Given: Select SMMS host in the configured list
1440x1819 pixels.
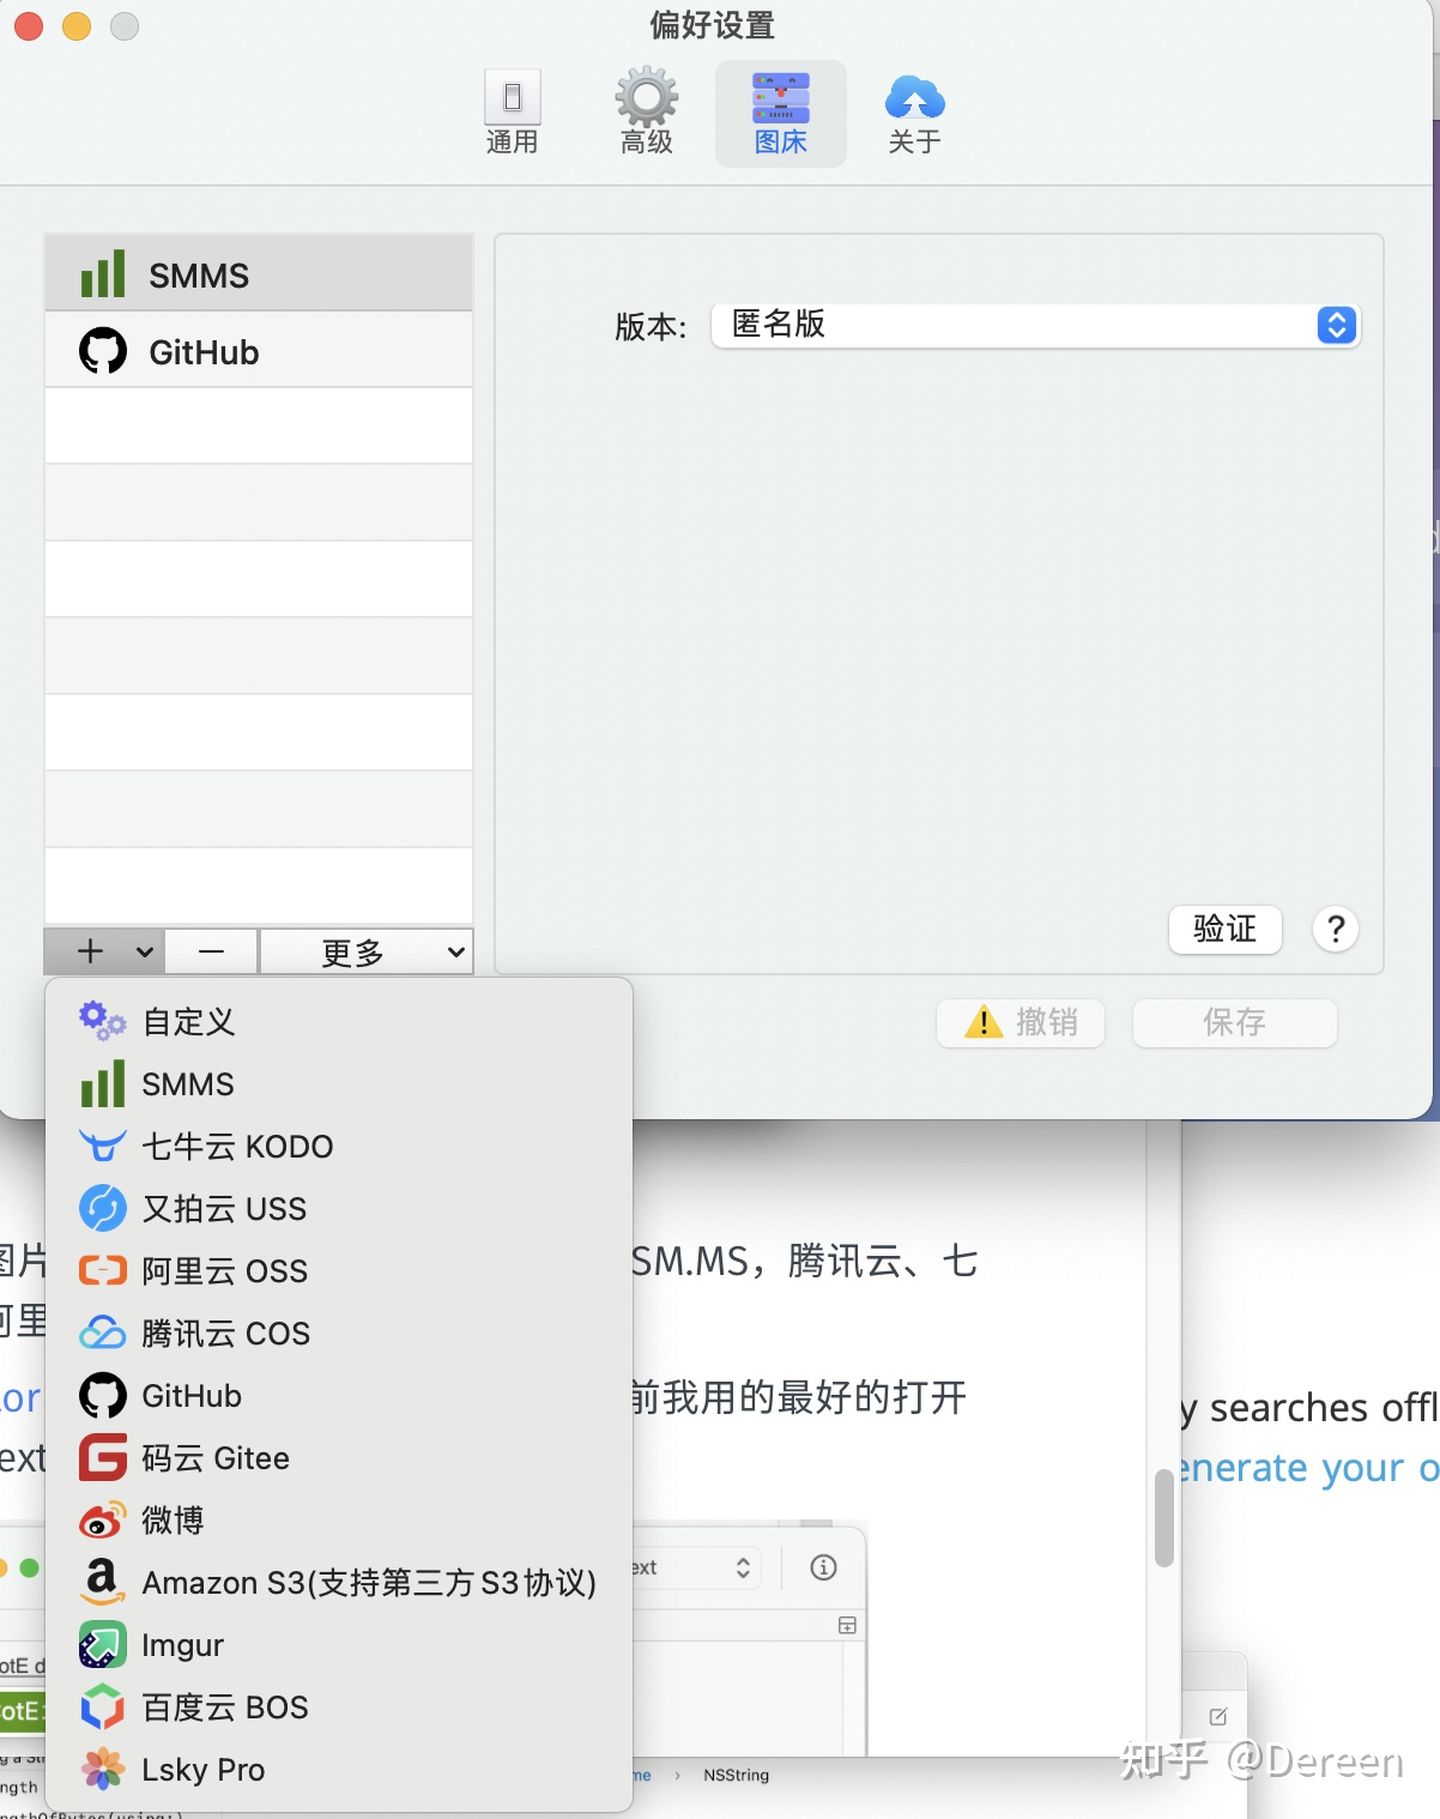Looking at the screenshot, I should coord(259,274).
